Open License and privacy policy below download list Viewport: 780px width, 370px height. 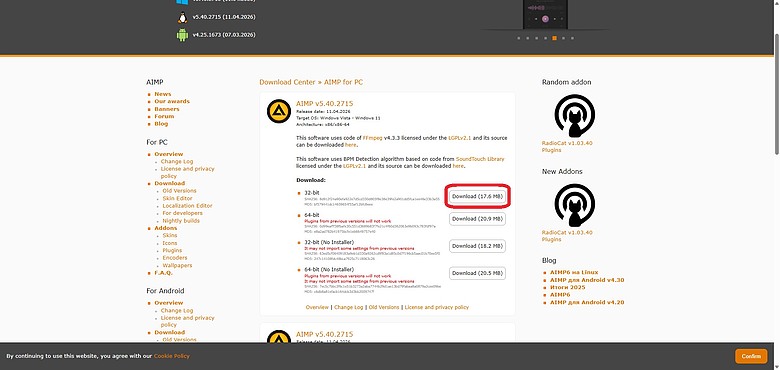coord(437,307)
